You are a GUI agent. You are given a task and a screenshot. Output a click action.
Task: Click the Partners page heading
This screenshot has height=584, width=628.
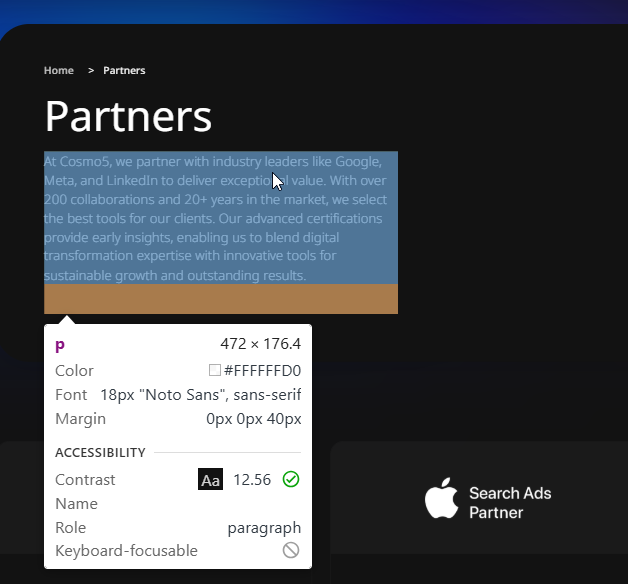tap(128, 117)
